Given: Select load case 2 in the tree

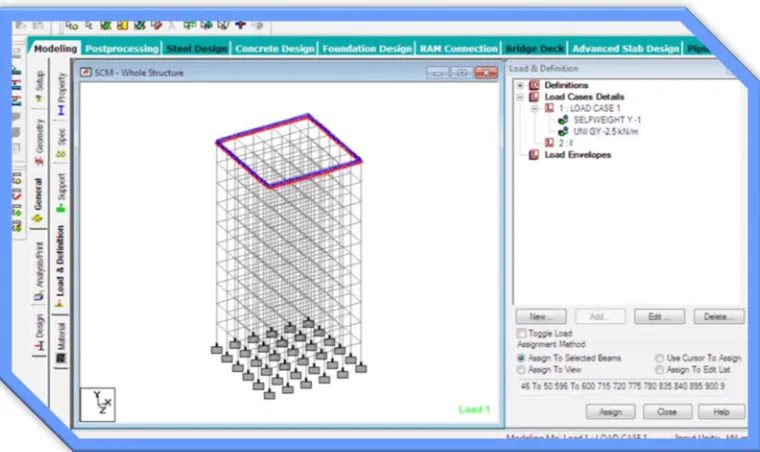Looking at the screenshot, I should pyautogui.click(x=566, y=143).
